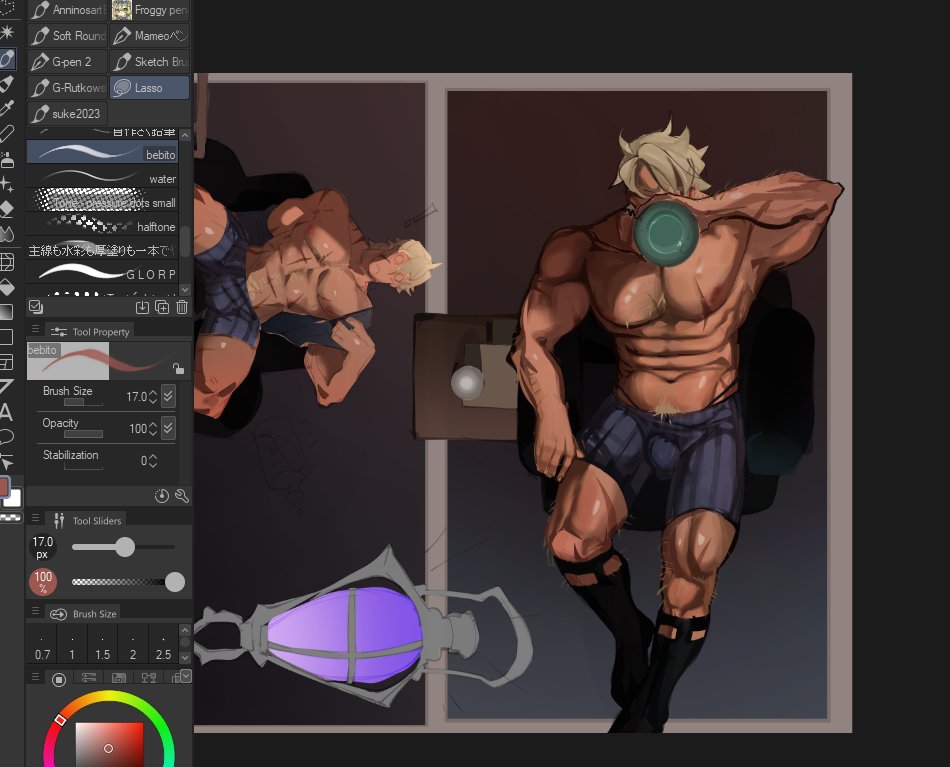
Task: Open the Opacity dropdown chevron
Action: pos(168,428)
